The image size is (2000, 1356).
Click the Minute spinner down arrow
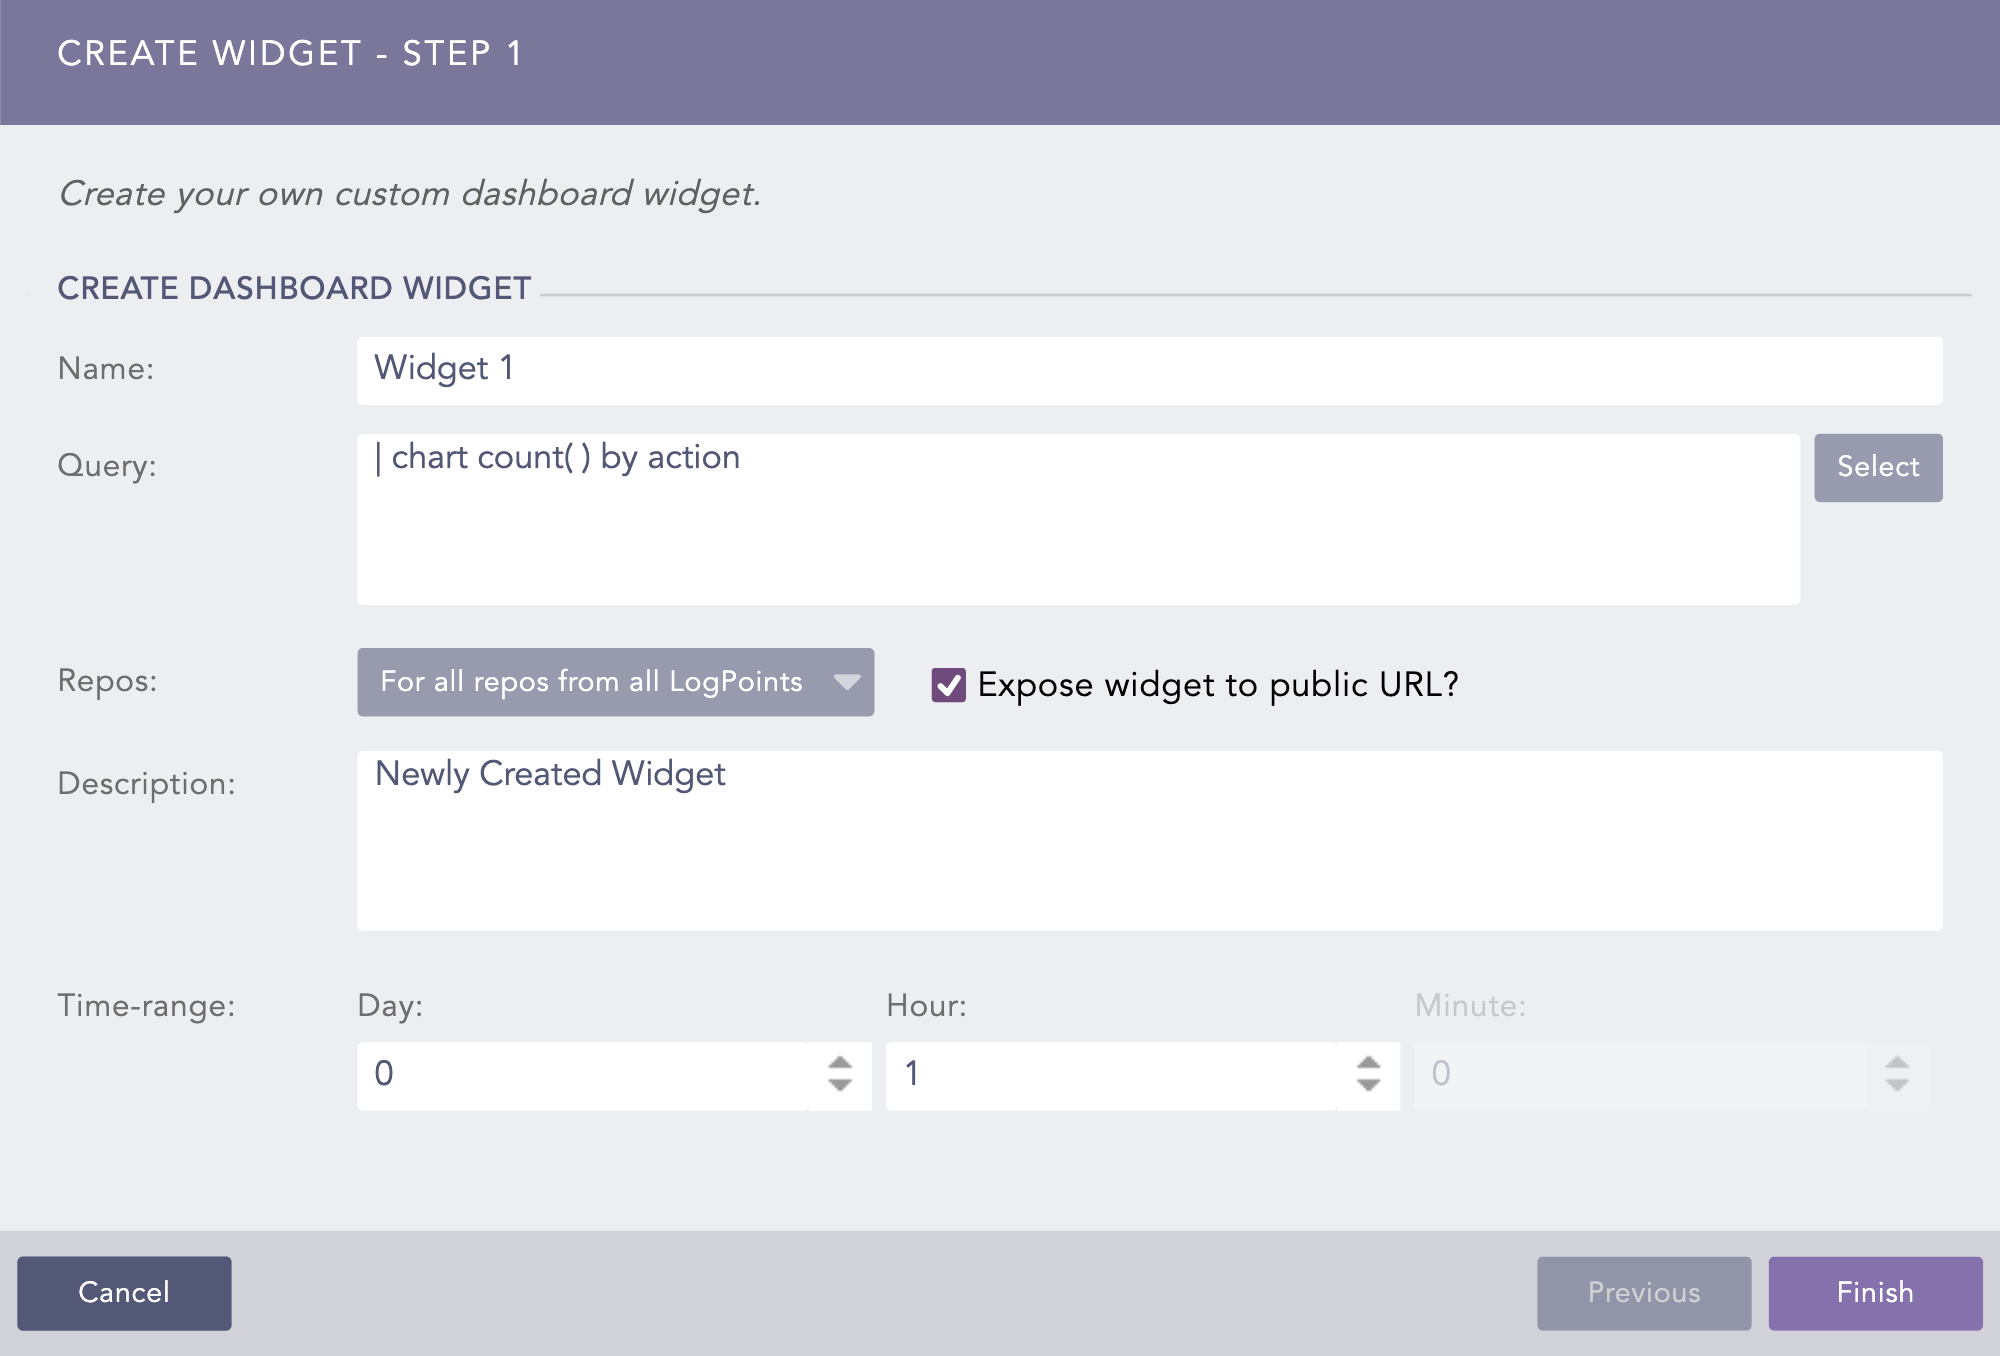coord(1897,1086)
